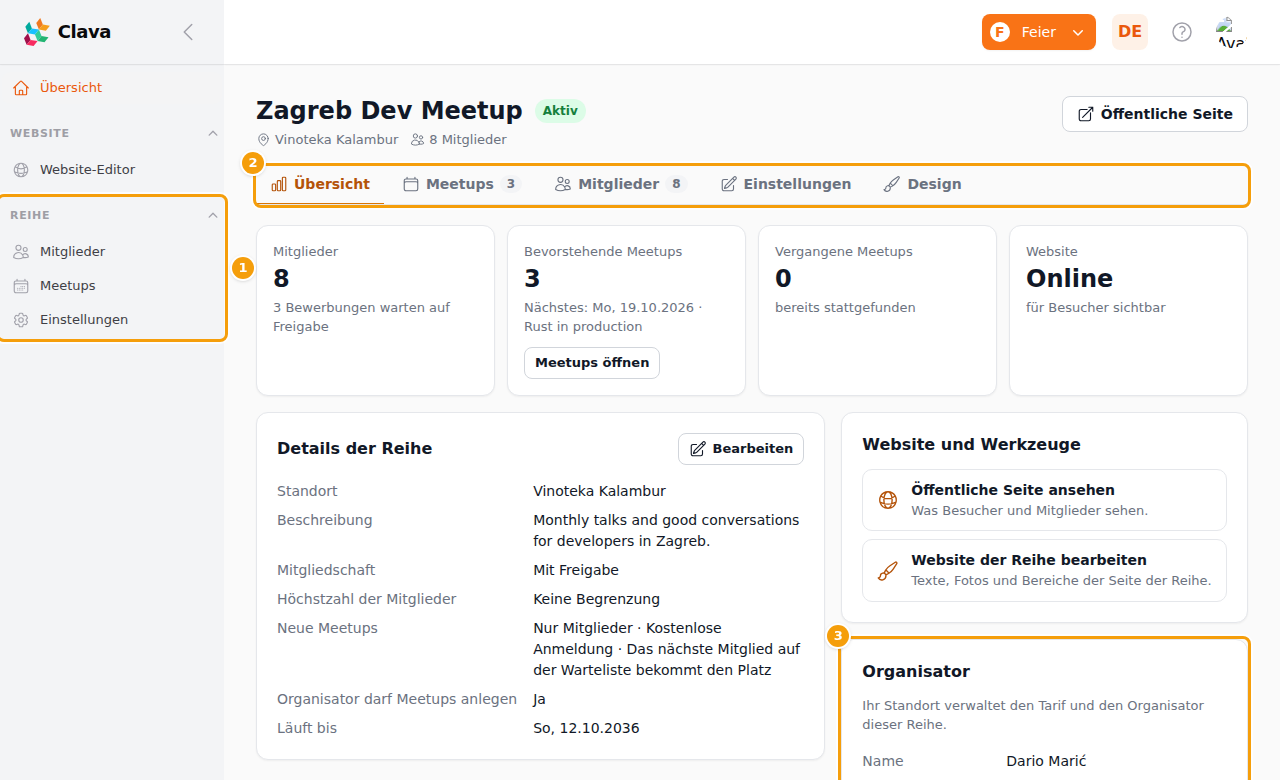Collapse the sidebar with the chevron arrow
This screenshot has height=780, width=1280.
[x=188, y=32]
